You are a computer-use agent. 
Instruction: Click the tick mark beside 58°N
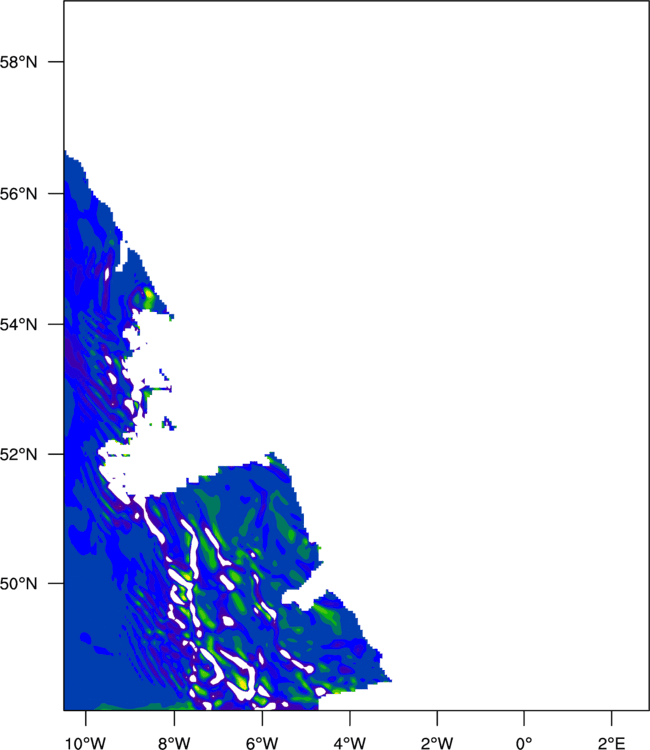click(56, 62)
